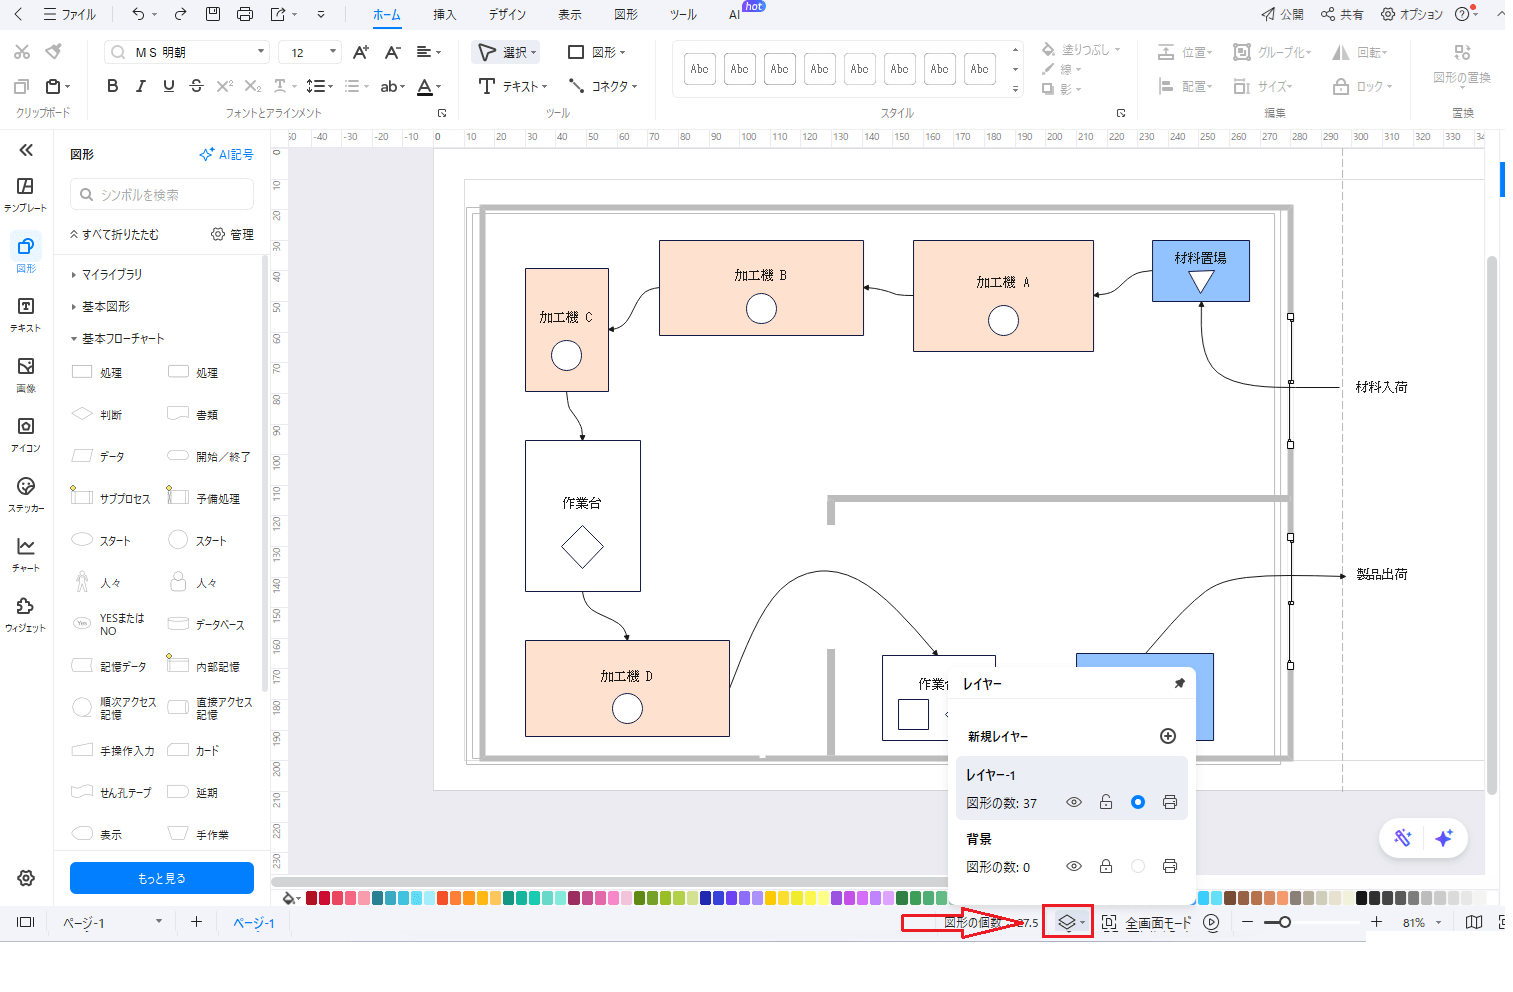Select the Format Painter icon
This screenshot has width=1513, height=992.
pyautogui.click(x=54, y=51)
